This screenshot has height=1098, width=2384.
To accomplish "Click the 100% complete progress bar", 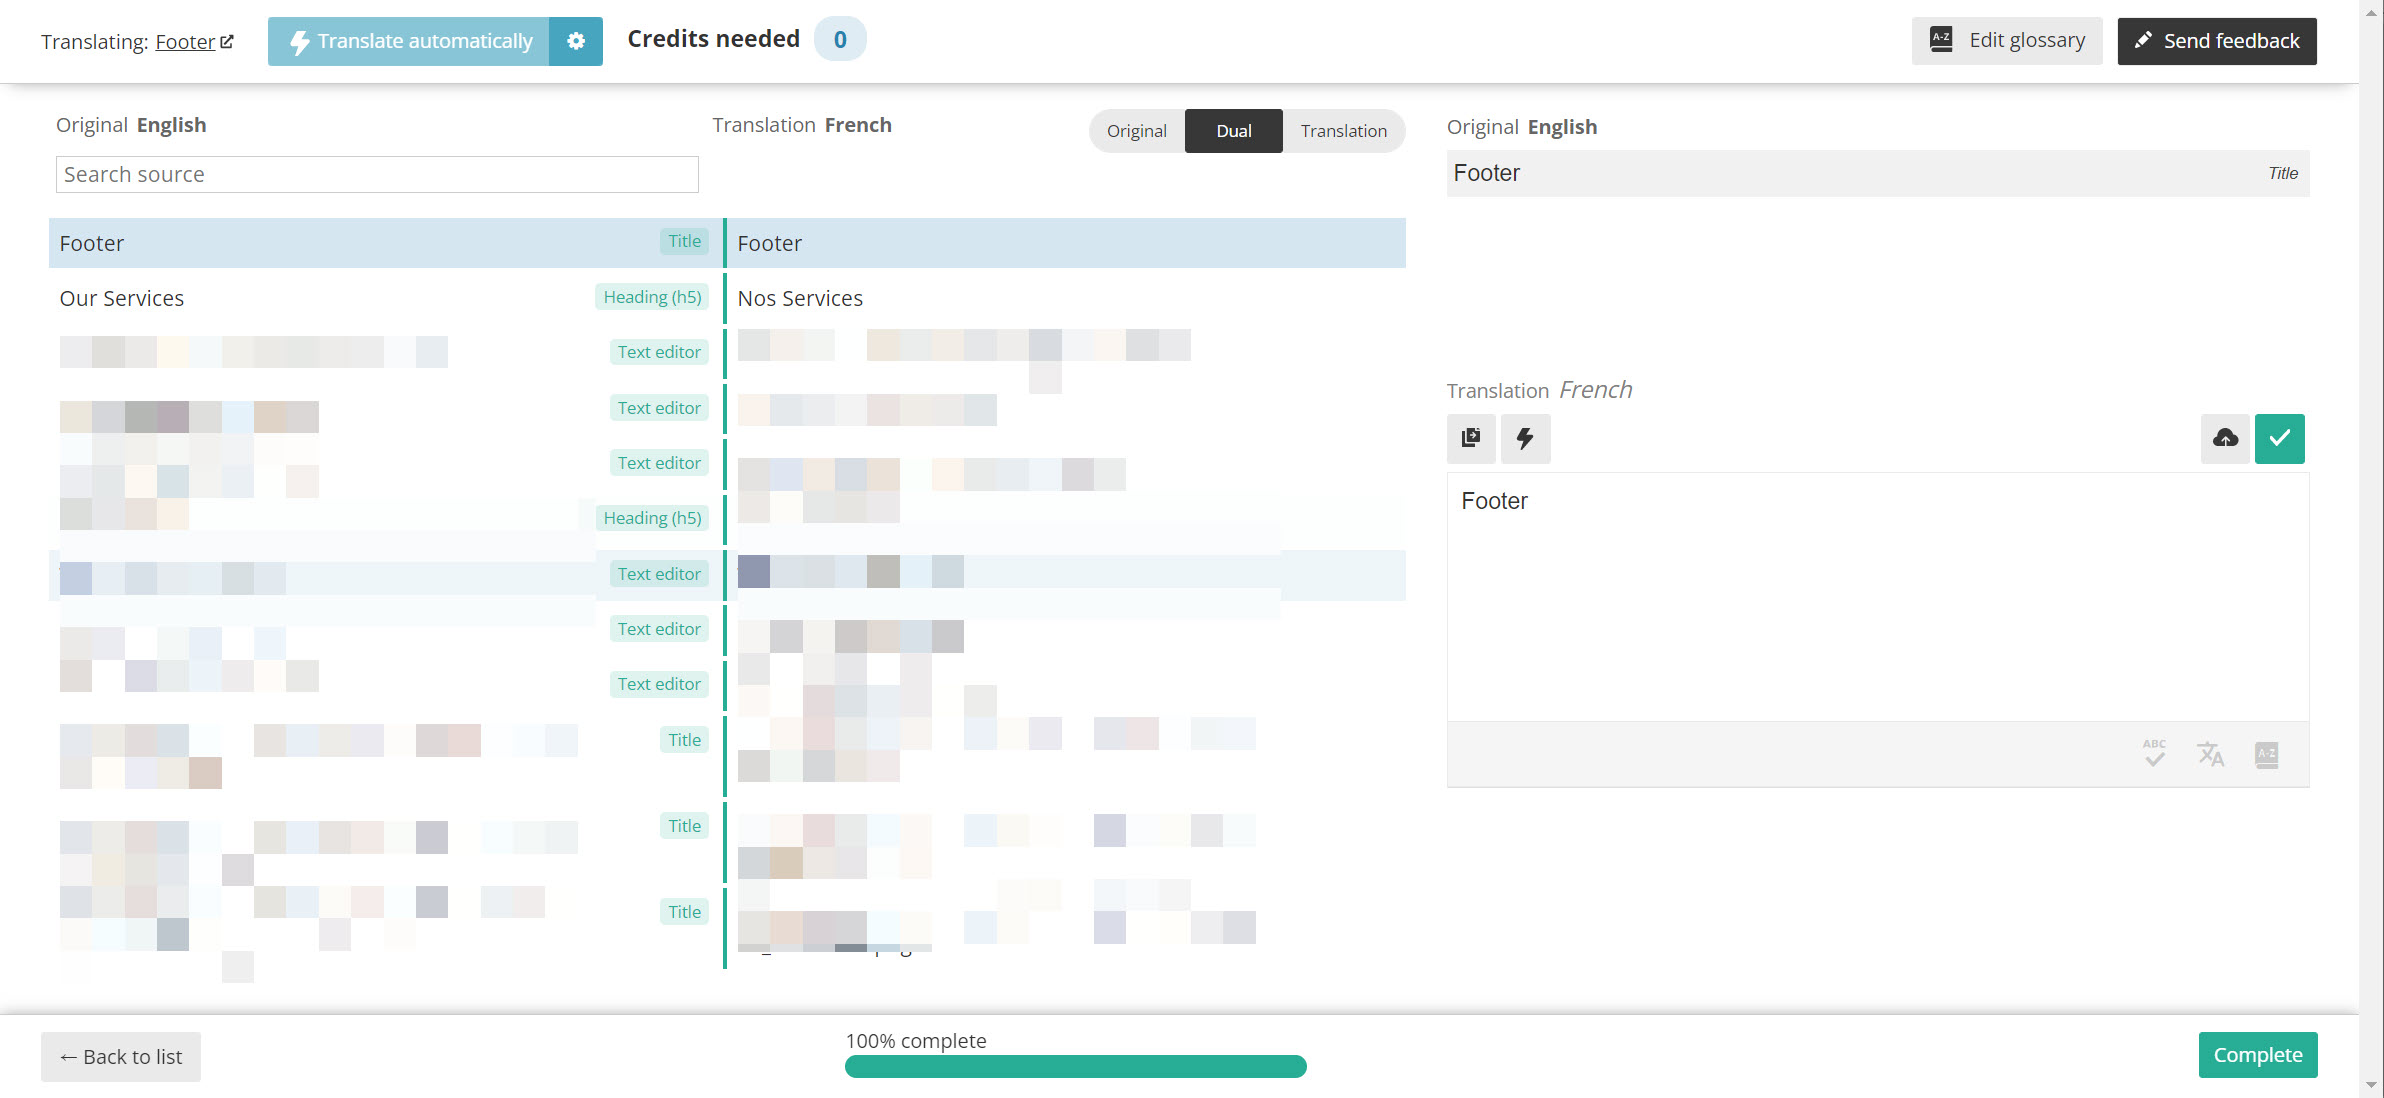I will click(1075, 1067).
